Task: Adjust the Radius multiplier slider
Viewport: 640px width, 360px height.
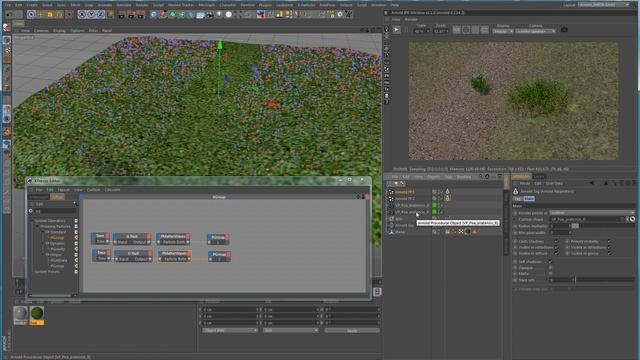Action: (604, 226)
